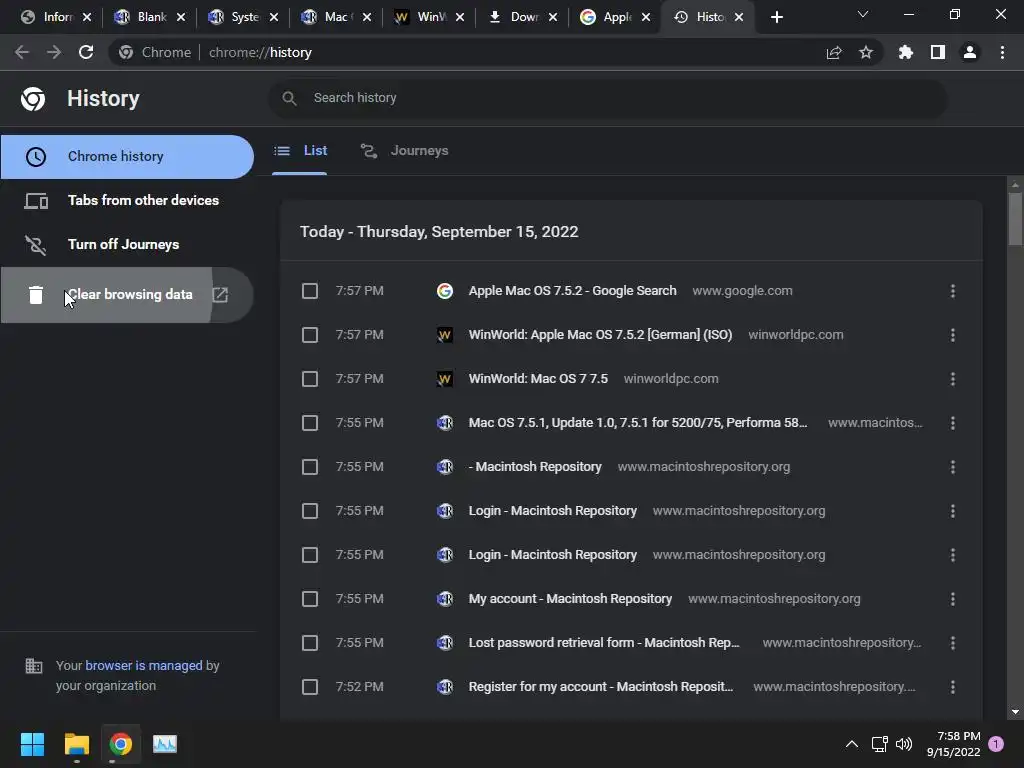Click the forward navigation arrow

(54, 52)
